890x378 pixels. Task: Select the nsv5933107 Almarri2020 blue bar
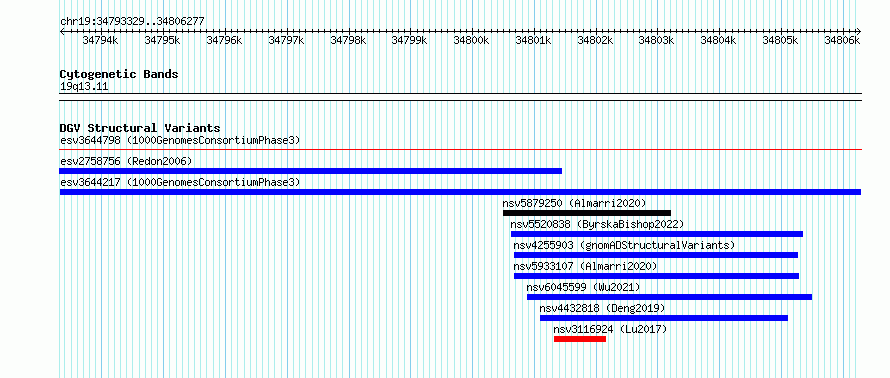(656, 276)
